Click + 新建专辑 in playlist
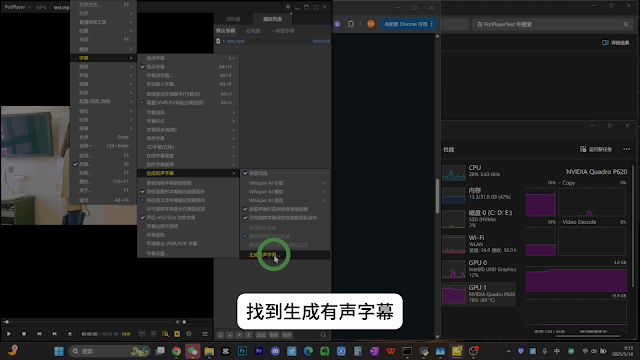This screenshot has height=360, width=640. click(x=283, y=31)
